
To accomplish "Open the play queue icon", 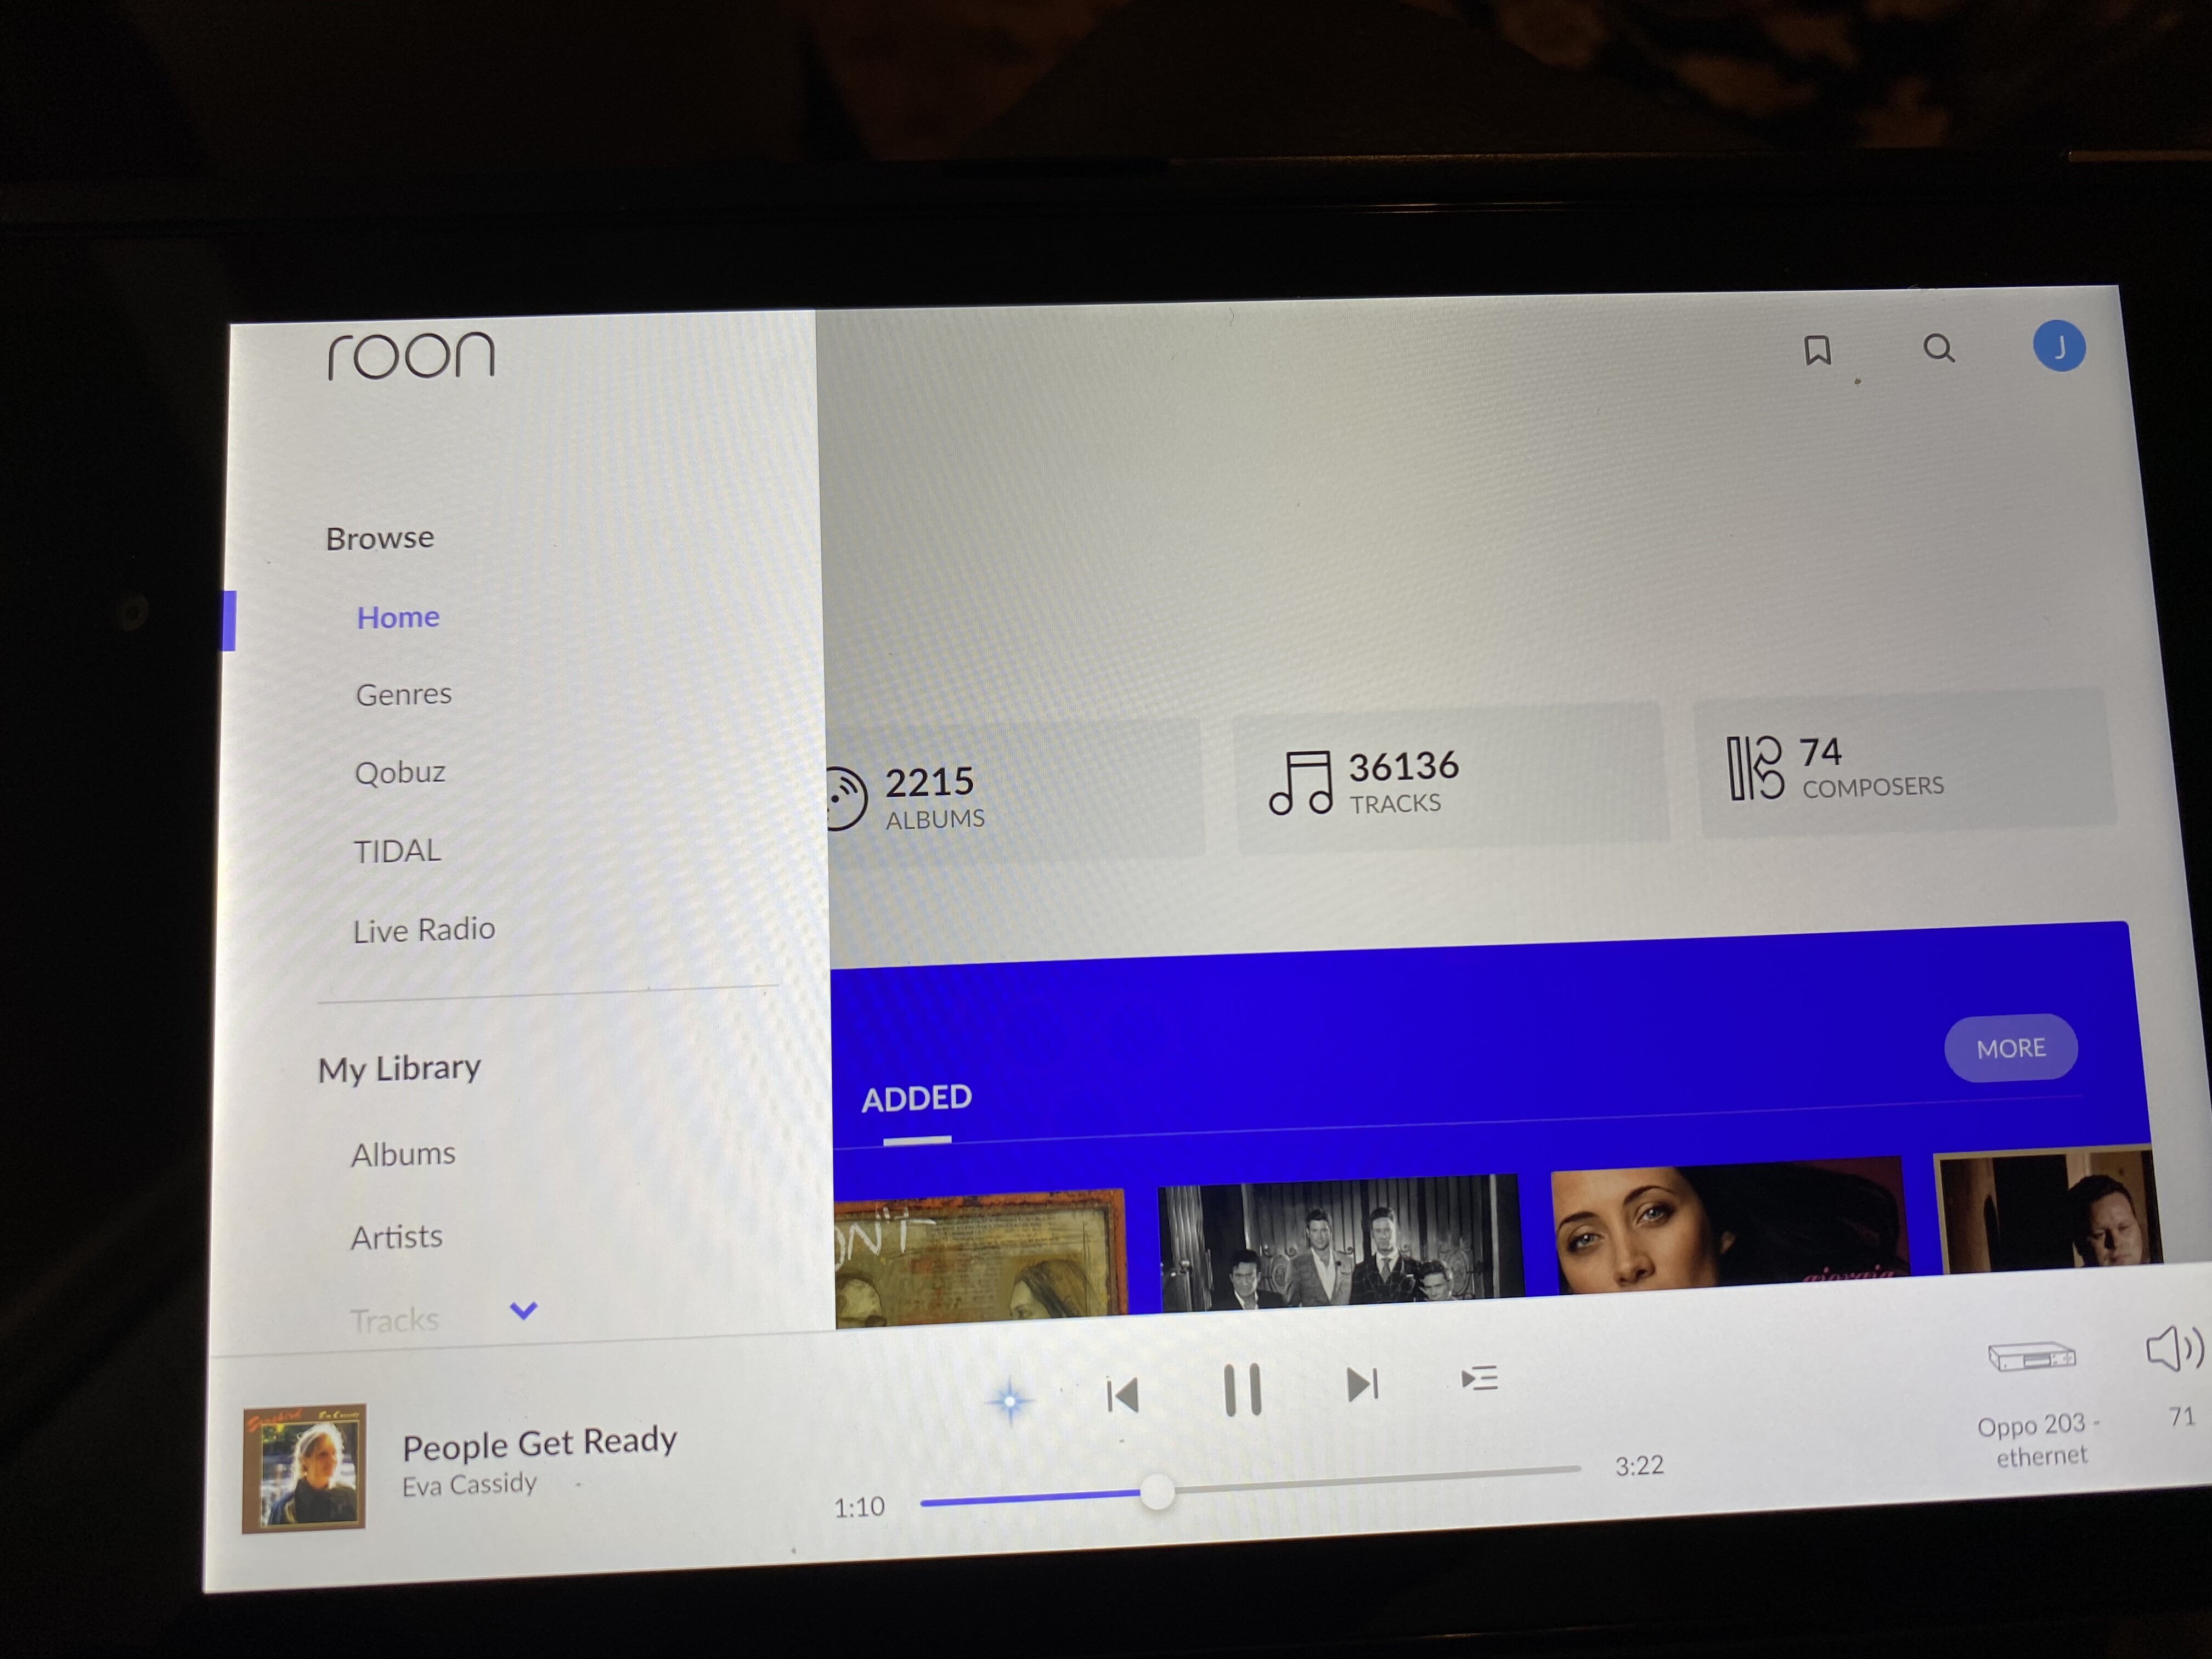I will (1479, 1379).
